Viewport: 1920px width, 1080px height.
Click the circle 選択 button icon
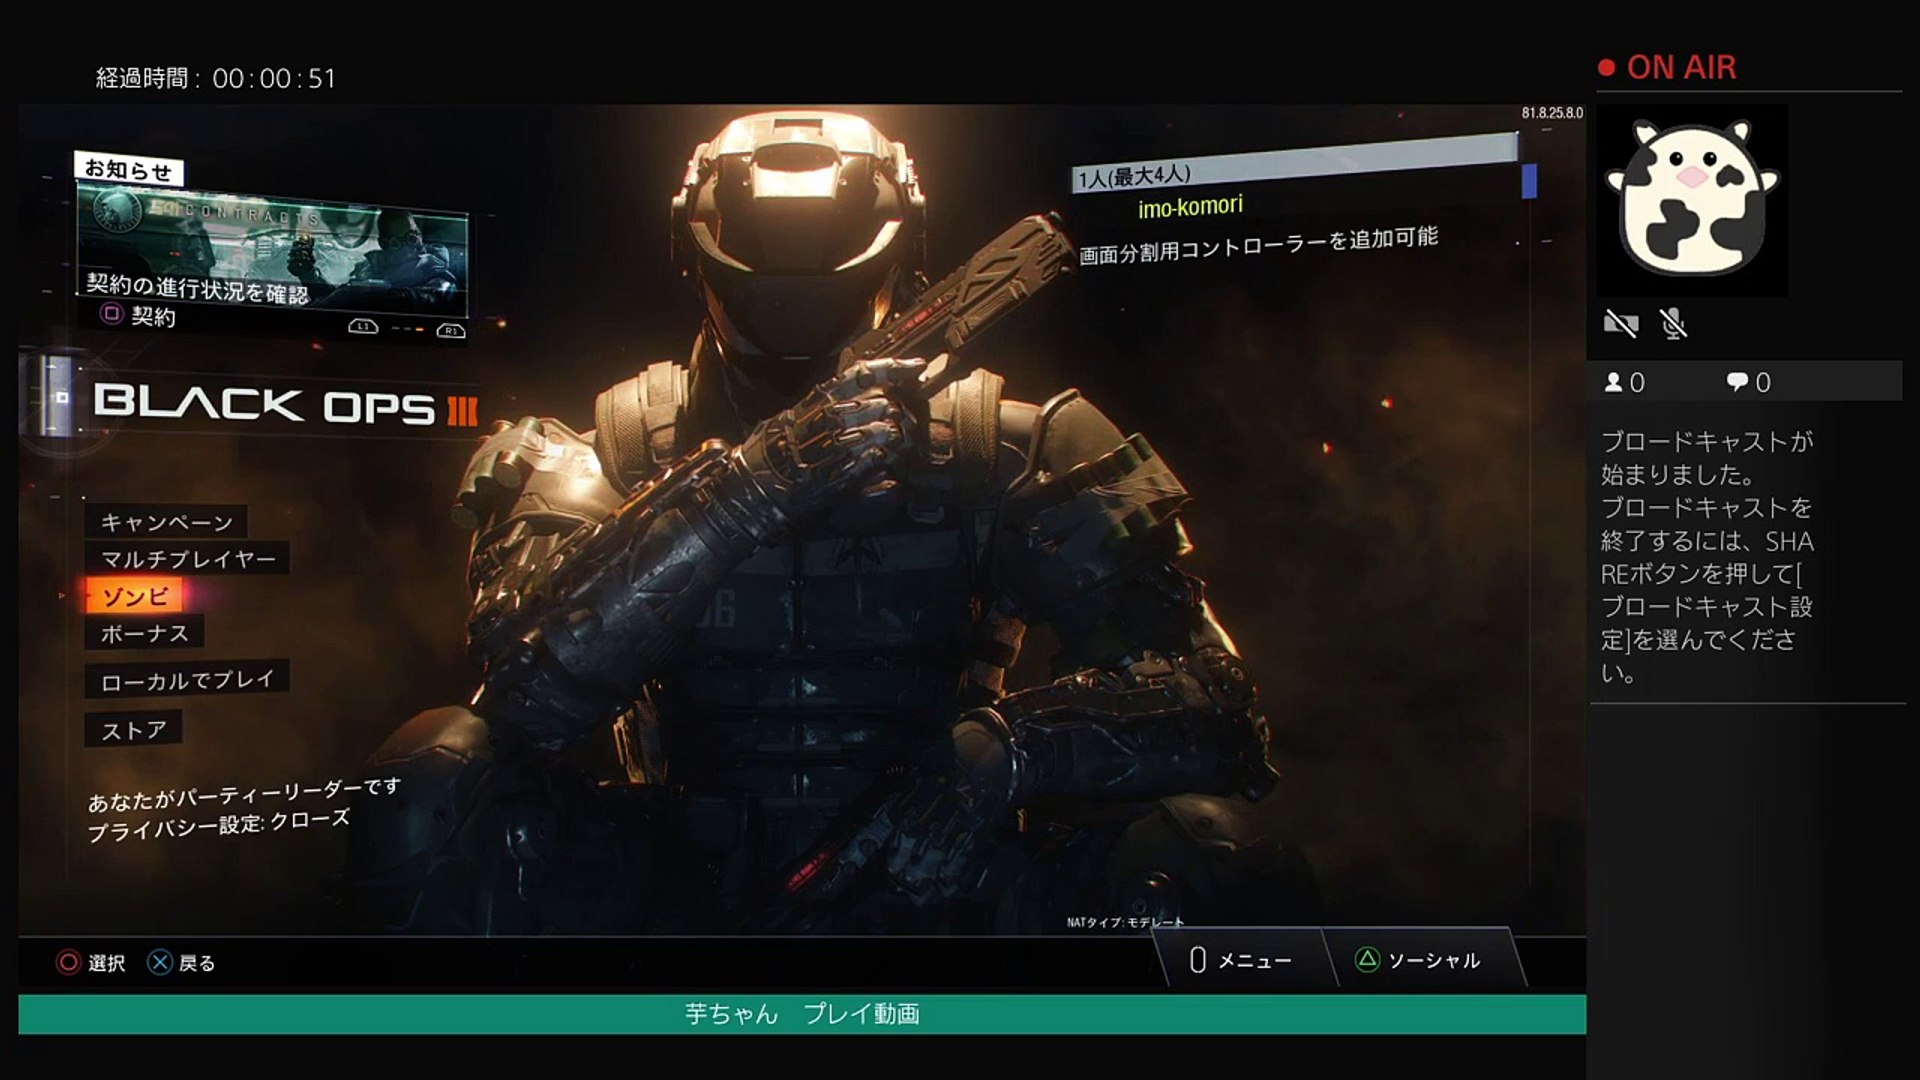68,962
